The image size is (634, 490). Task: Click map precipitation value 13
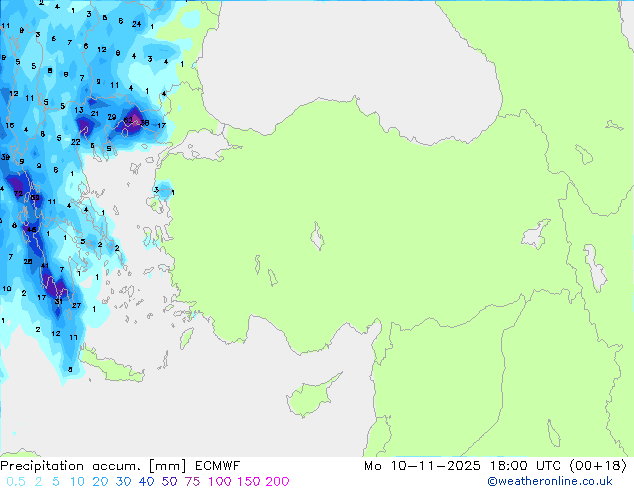[79, 110]
